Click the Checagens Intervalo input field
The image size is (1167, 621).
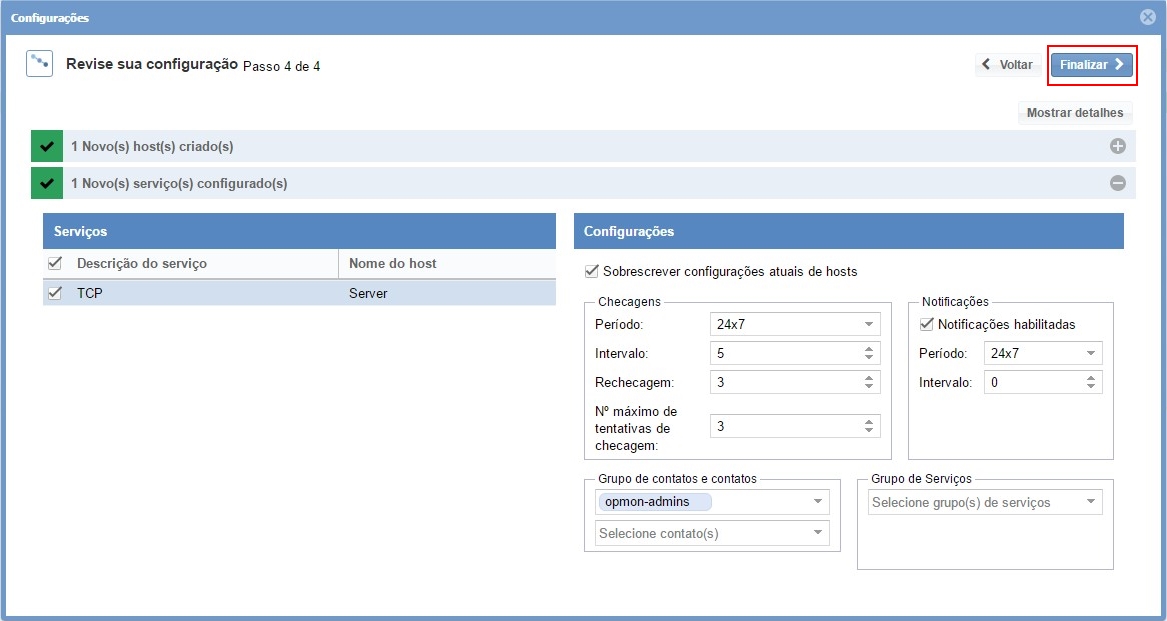tap(783, 353)
